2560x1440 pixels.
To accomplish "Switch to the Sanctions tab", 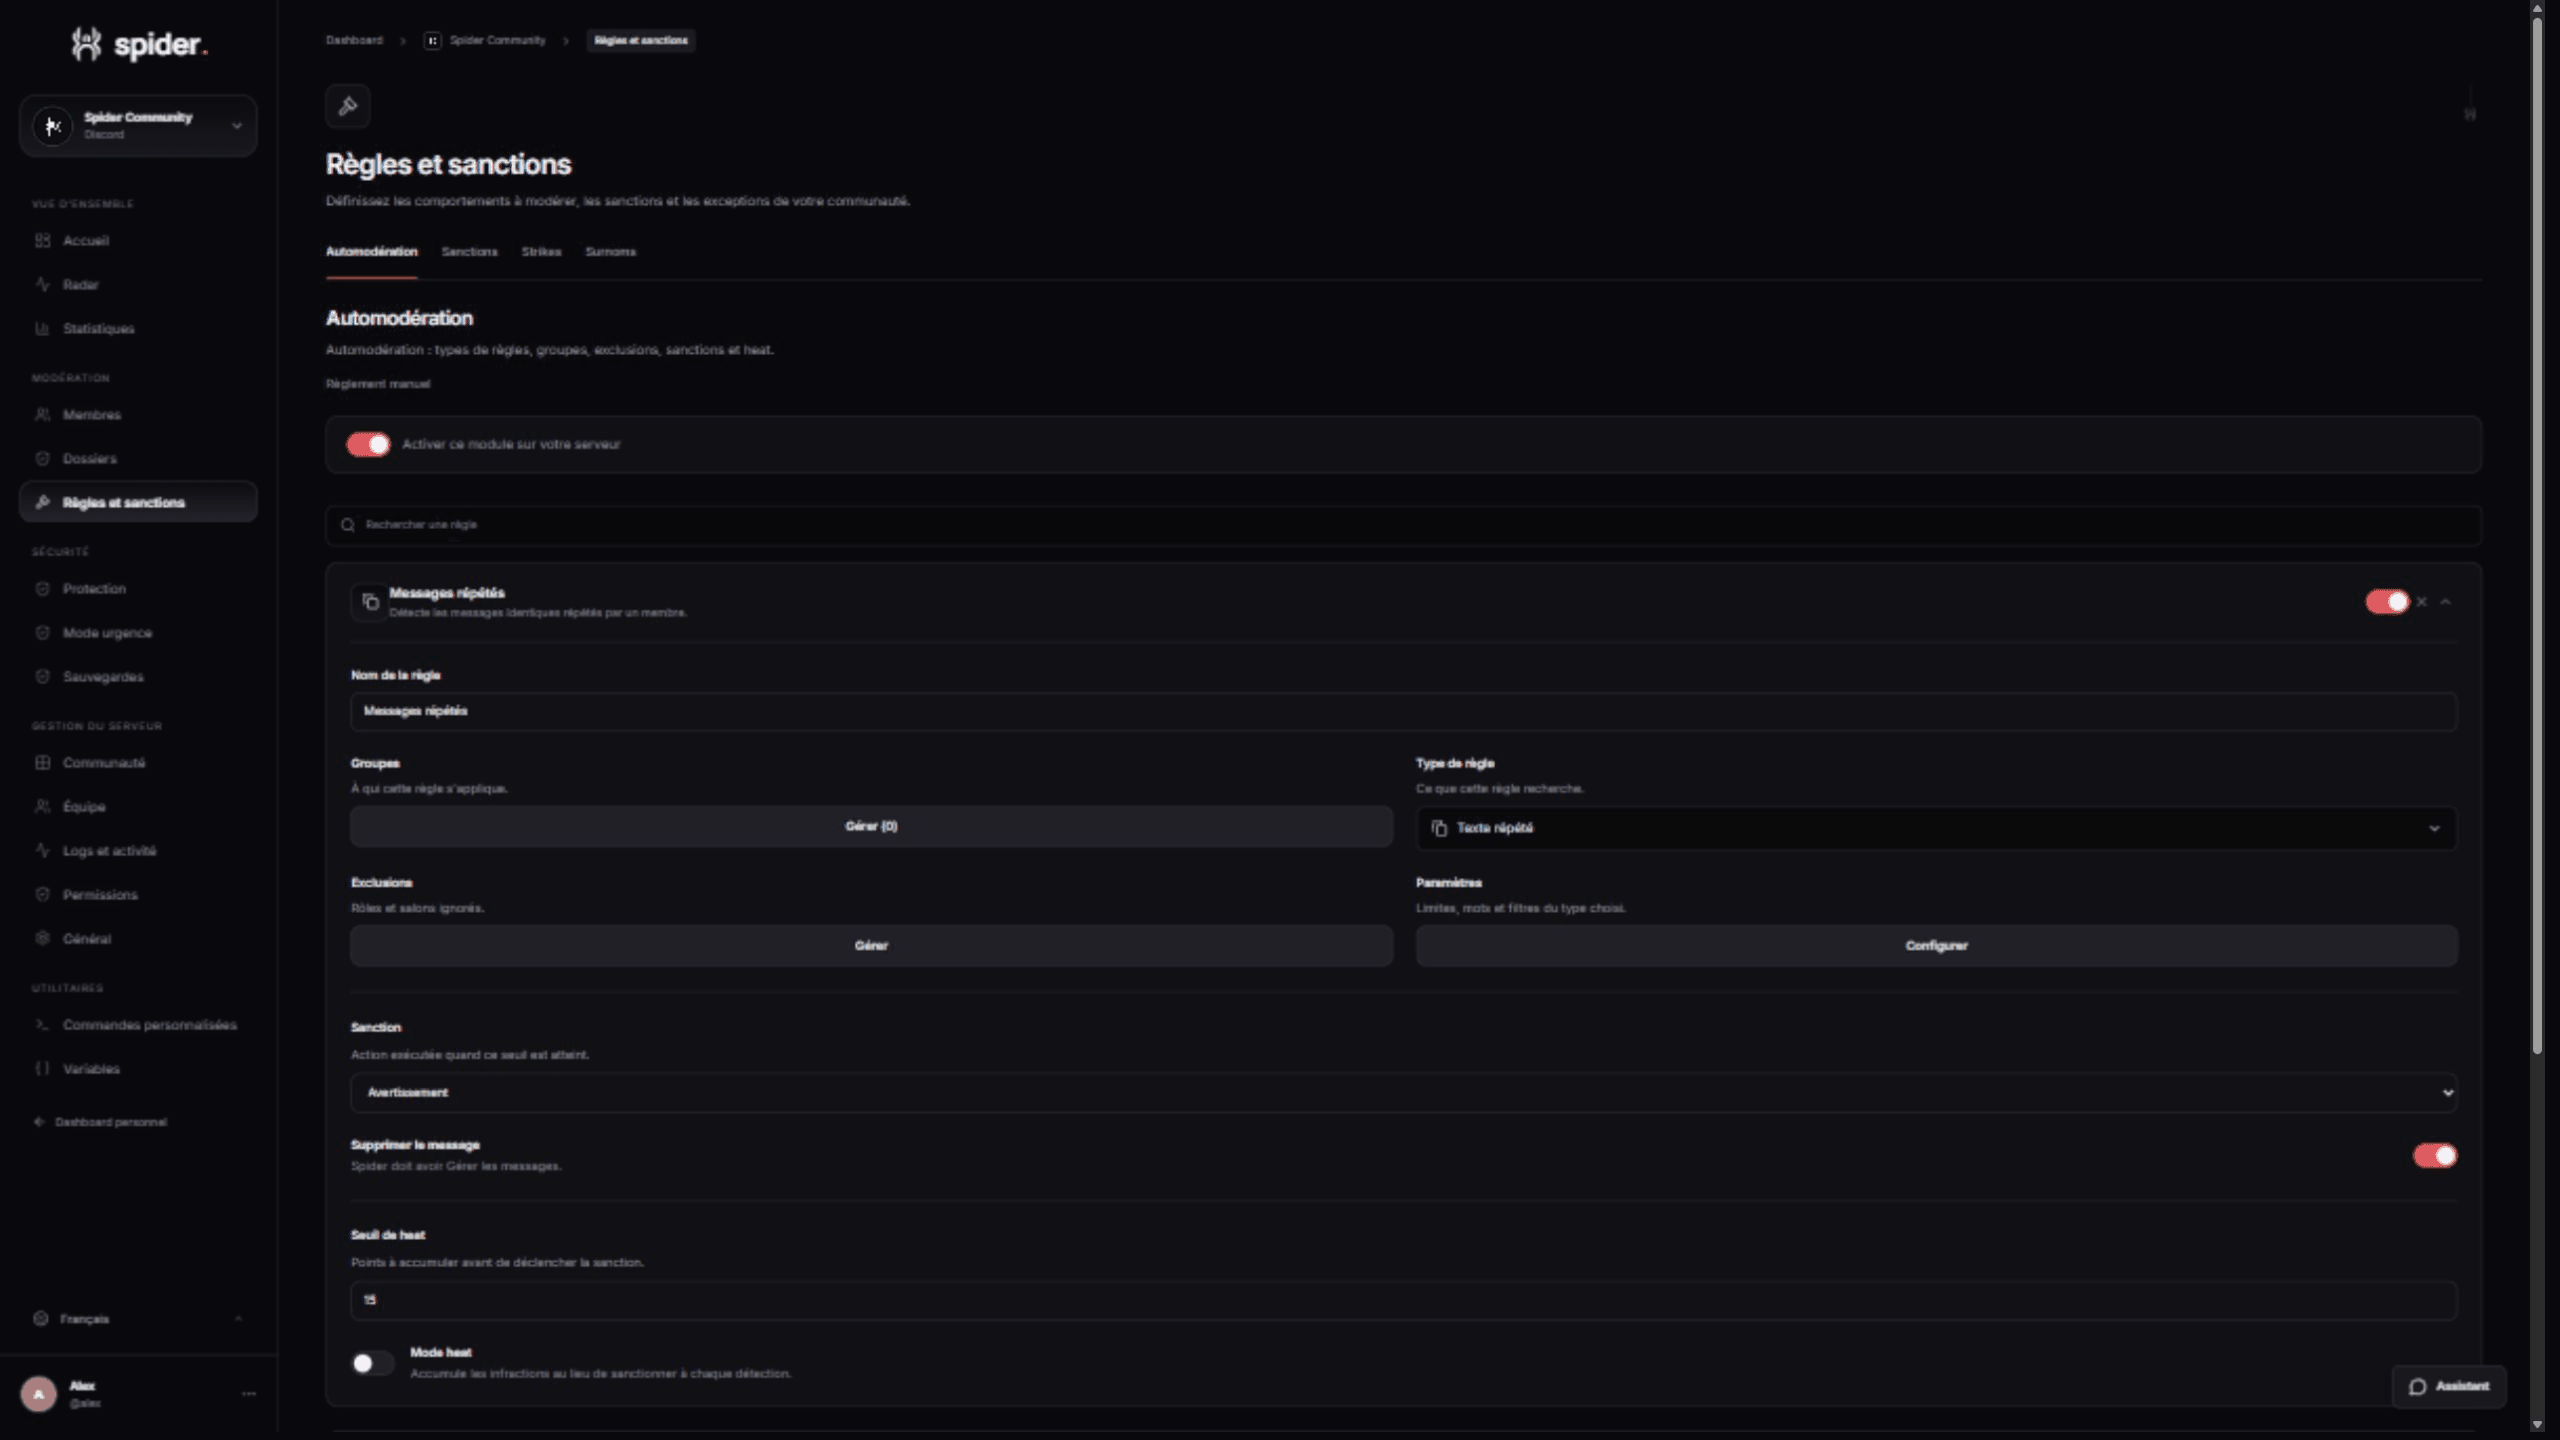I will [x=469, y=251].
